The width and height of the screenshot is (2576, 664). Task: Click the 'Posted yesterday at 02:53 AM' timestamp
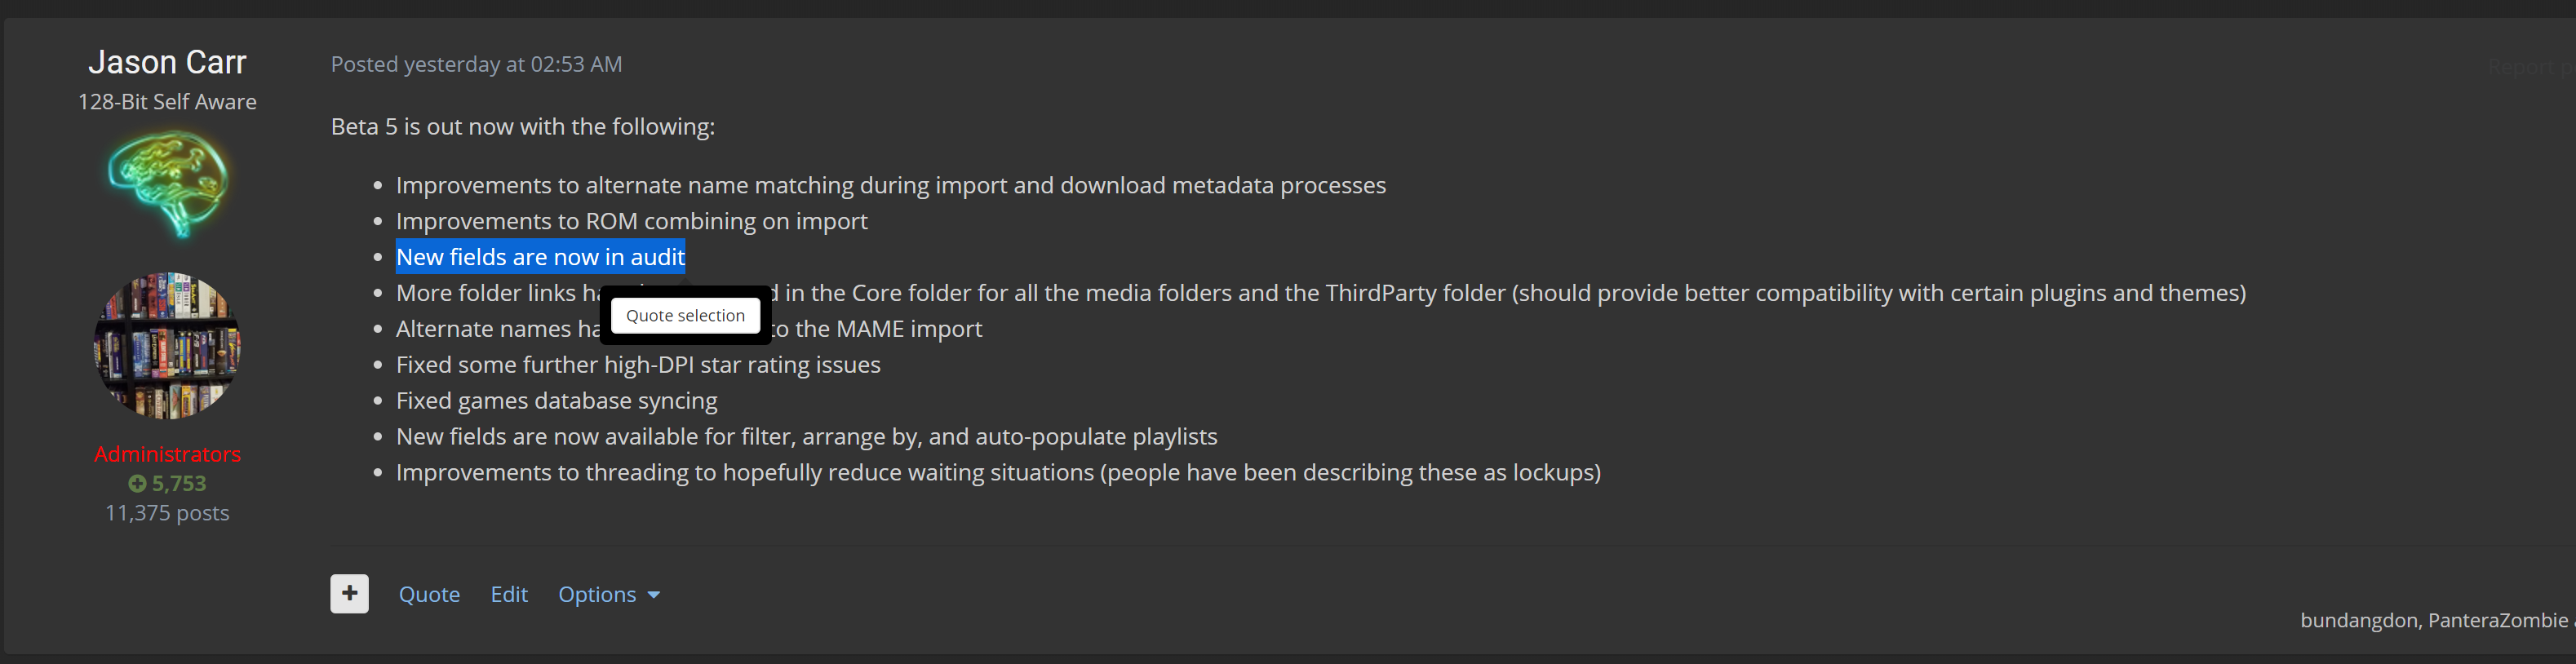point(476,64)
